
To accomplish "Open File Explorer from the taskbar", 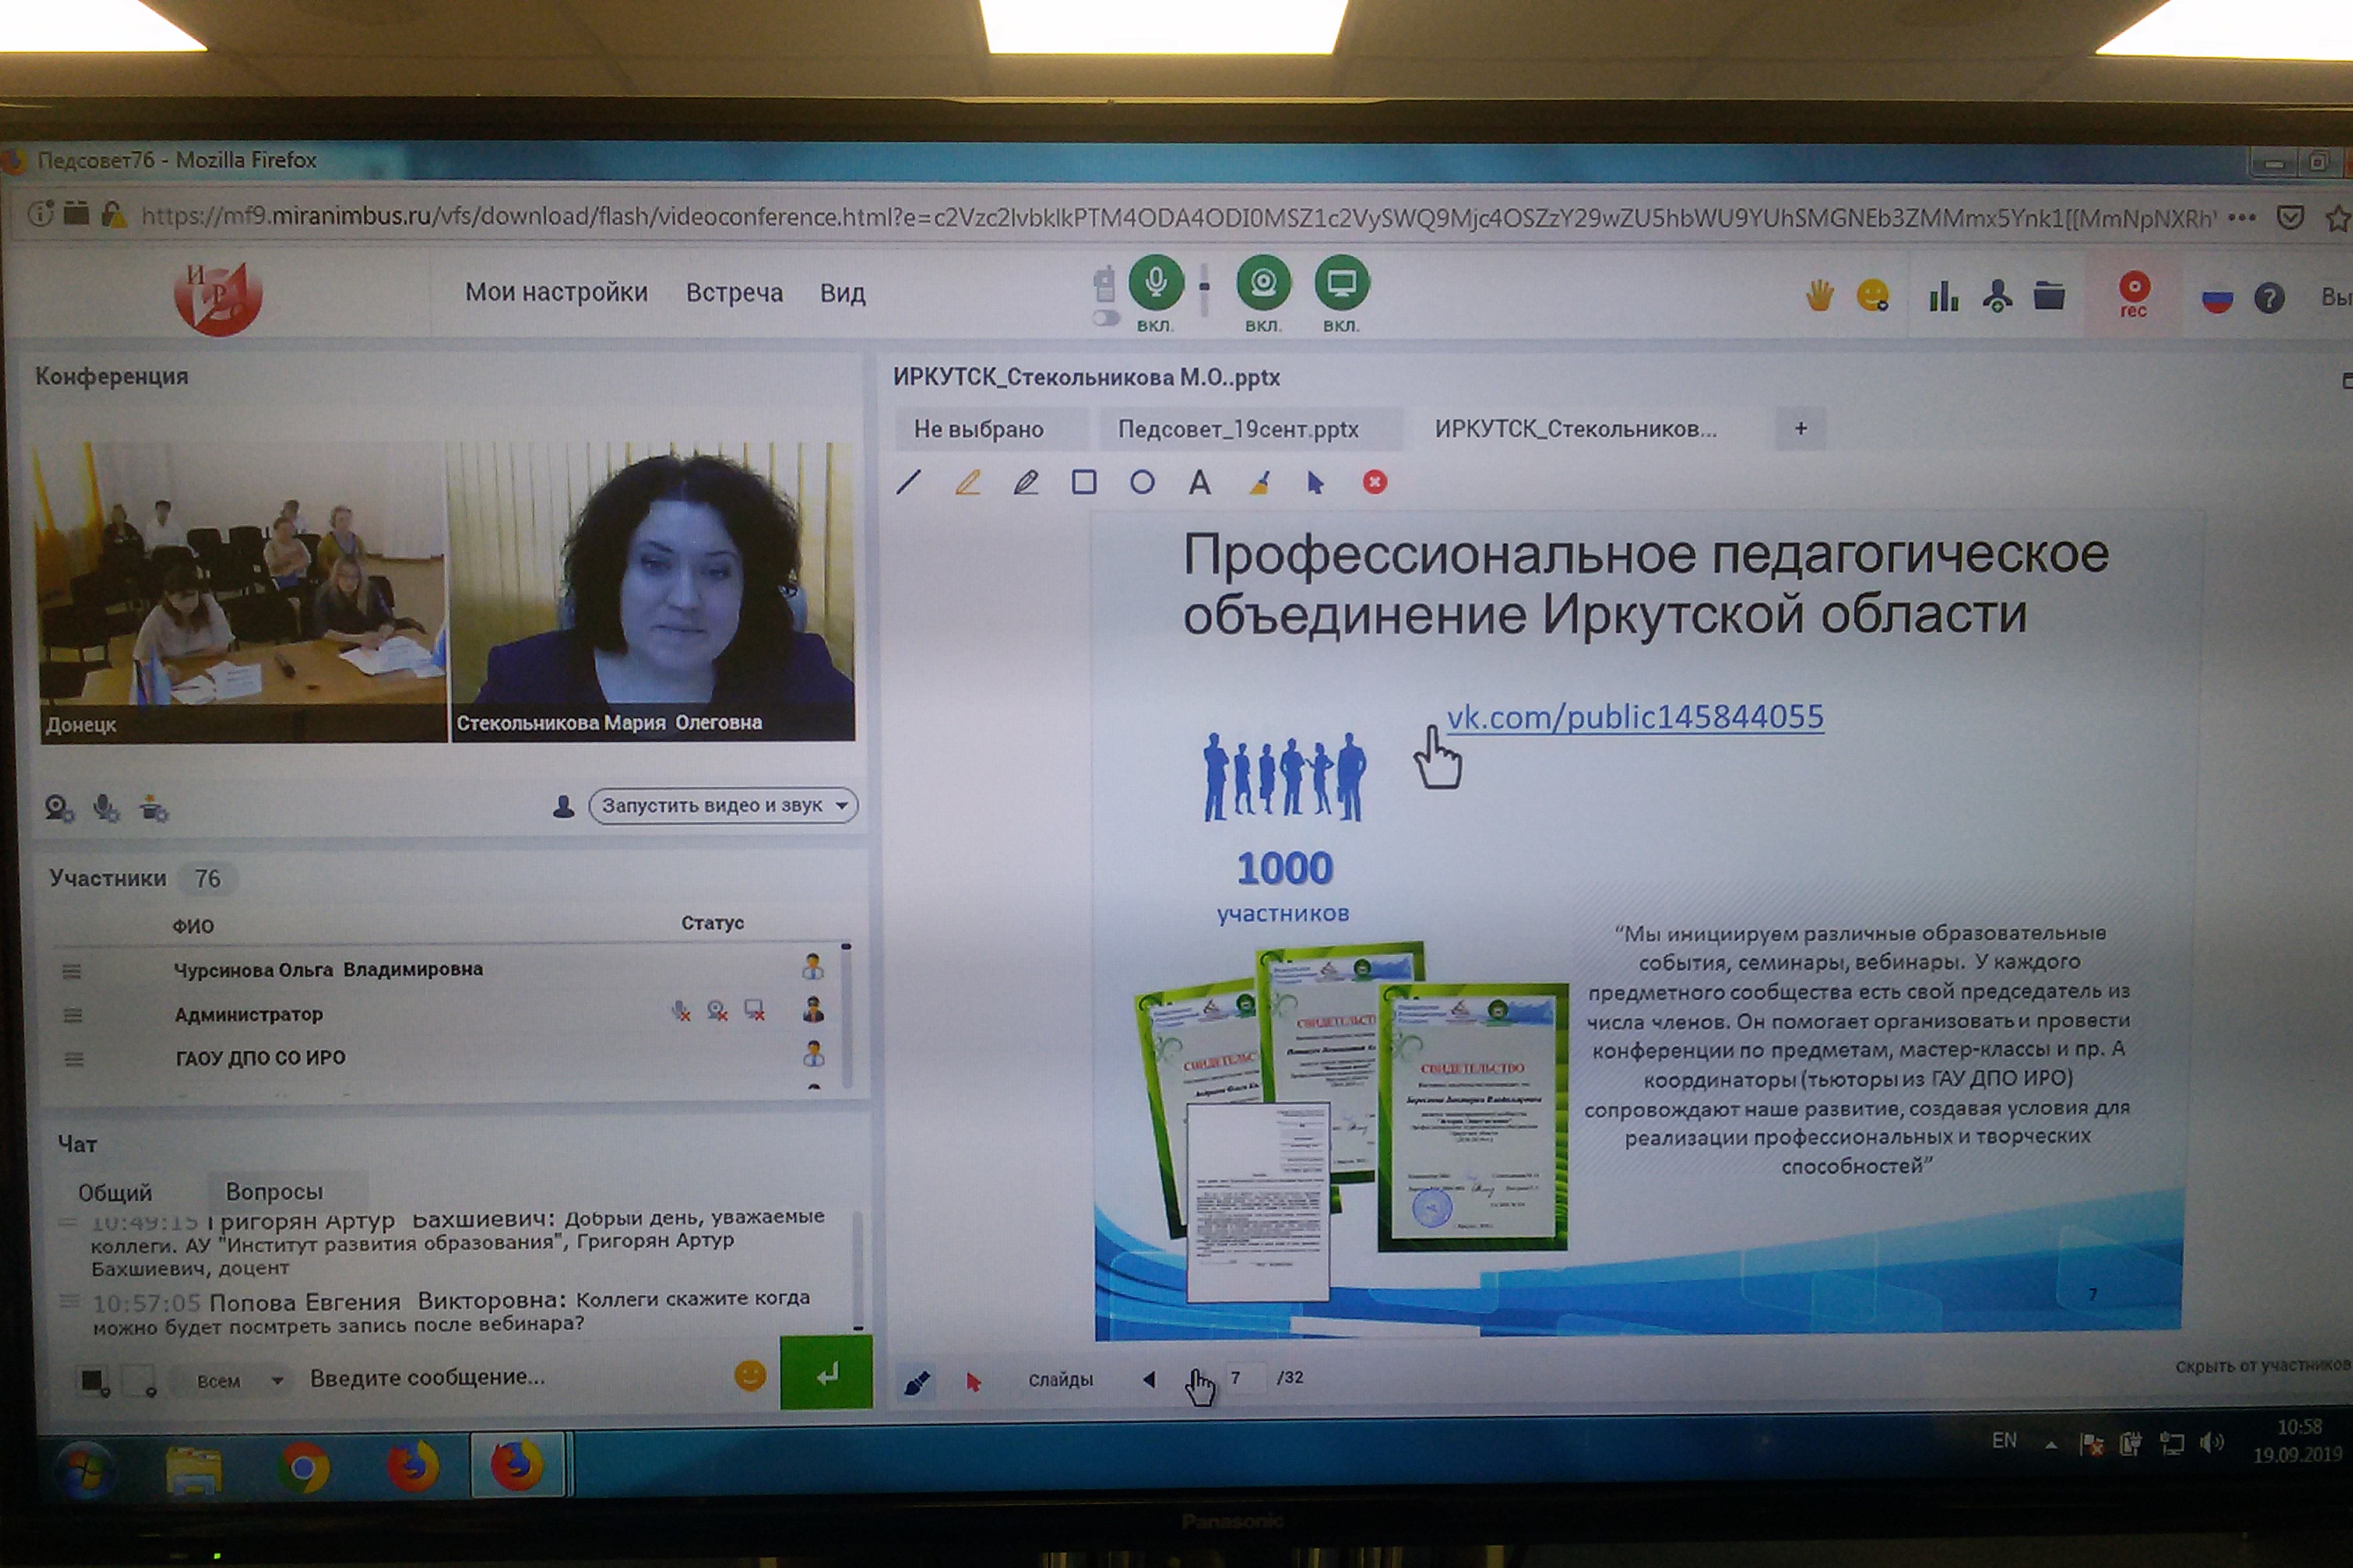I will (194, 1469).
